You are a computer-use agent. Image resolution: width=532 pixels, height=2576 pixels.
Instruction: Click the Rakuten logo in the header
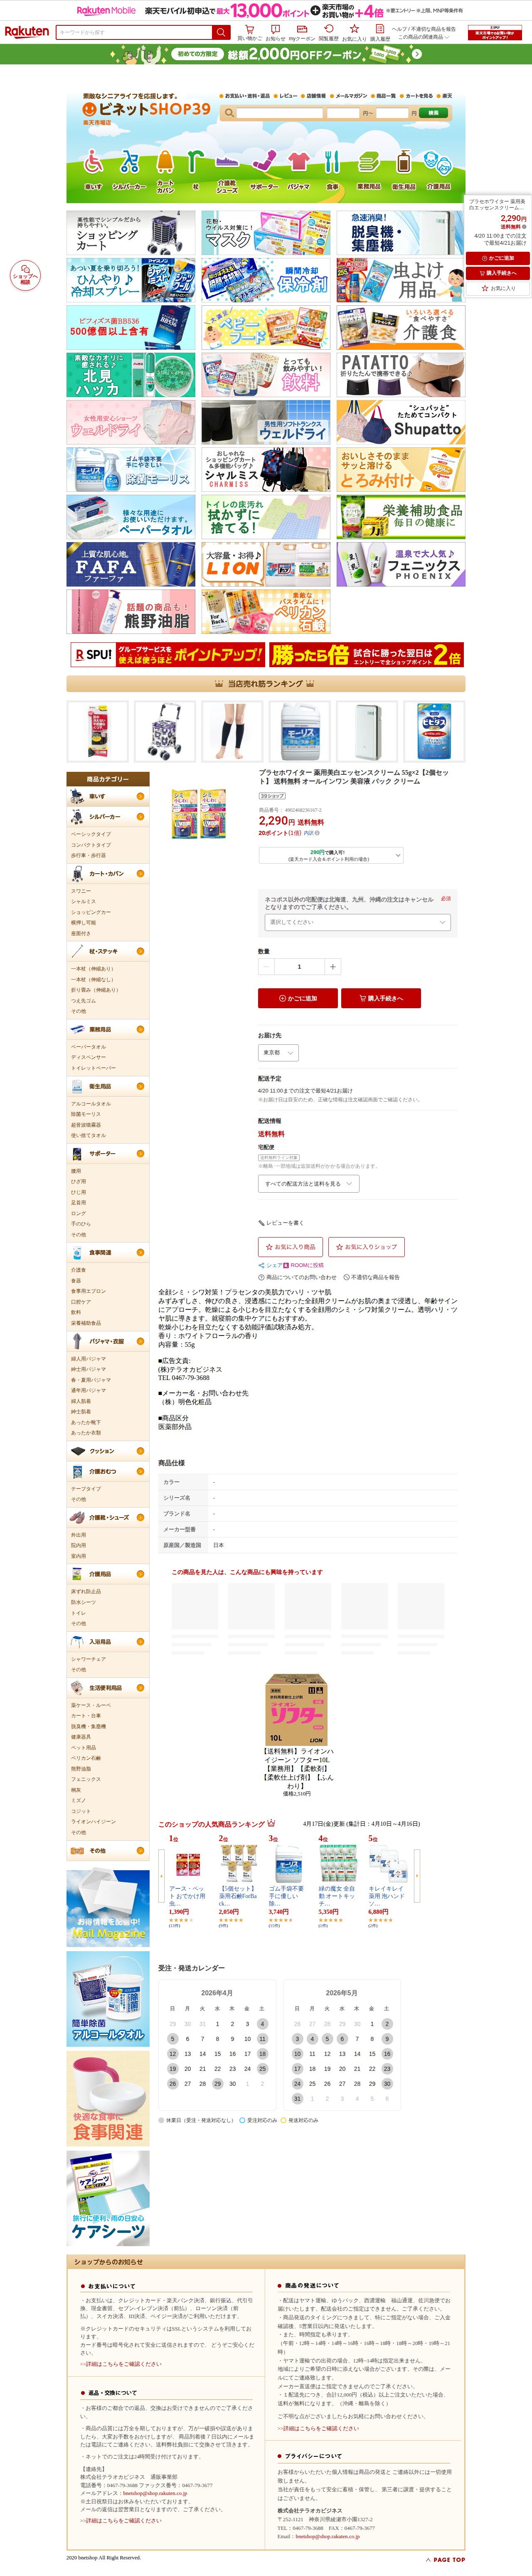point(27,32)
